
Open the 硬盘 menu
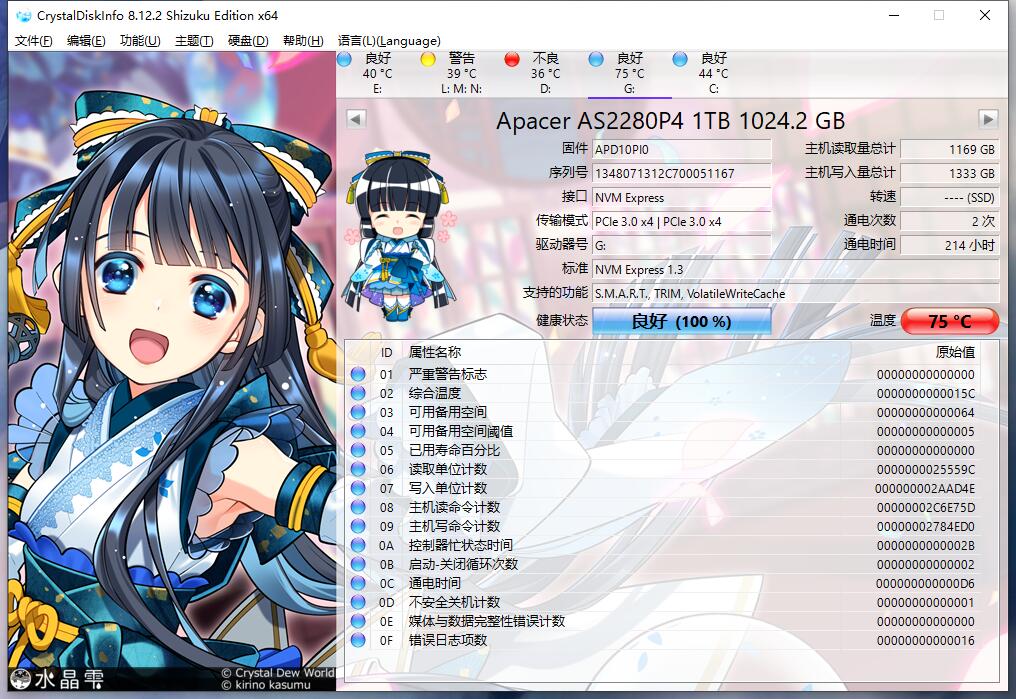coord(244,41)
